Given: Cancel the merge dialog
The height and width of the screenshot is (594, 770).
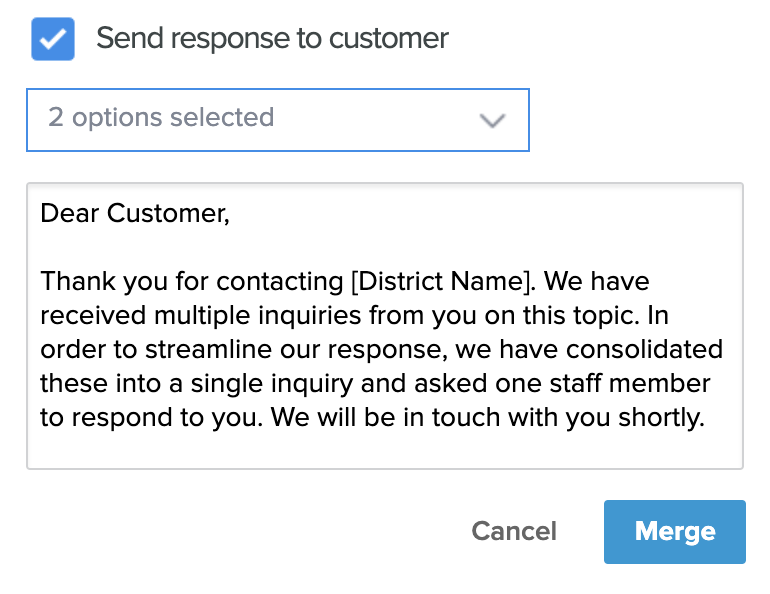Looking at the screenshot, I should (x=514, y=531).
